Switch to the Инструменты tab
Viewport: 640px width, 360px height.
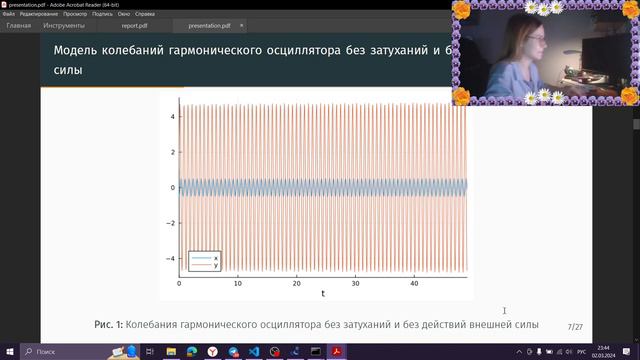pyautogui.click(x=64, y=25)
